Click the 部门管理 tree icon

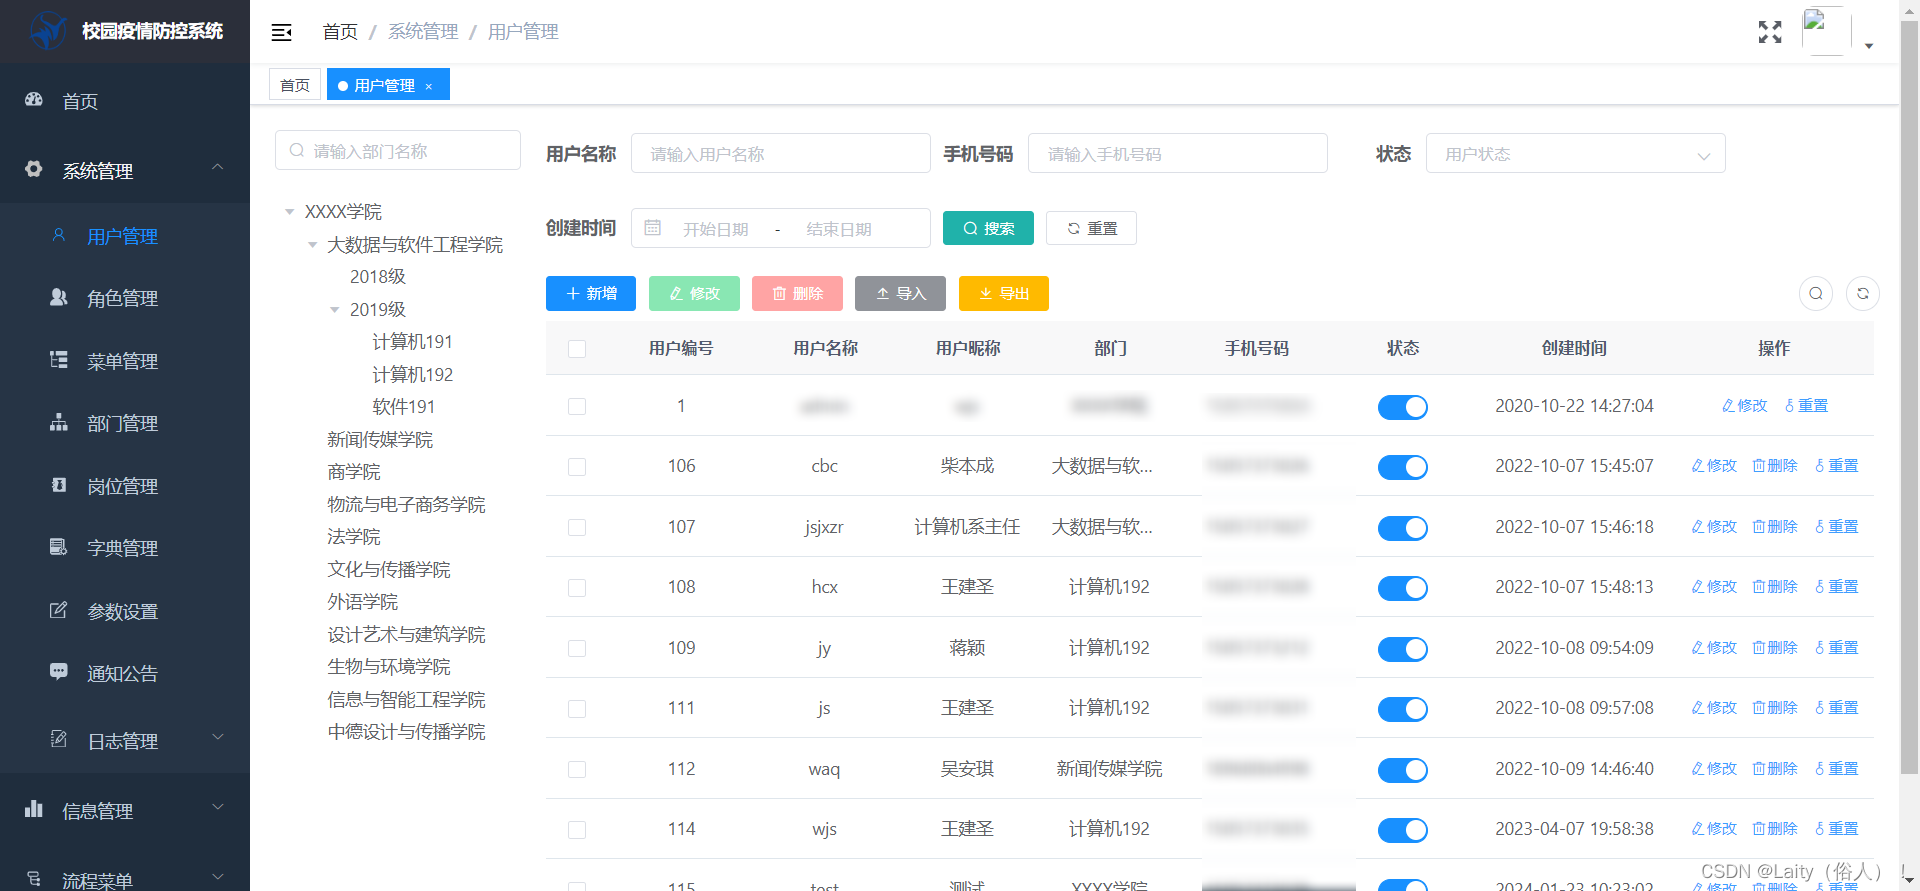click(59, 422)
